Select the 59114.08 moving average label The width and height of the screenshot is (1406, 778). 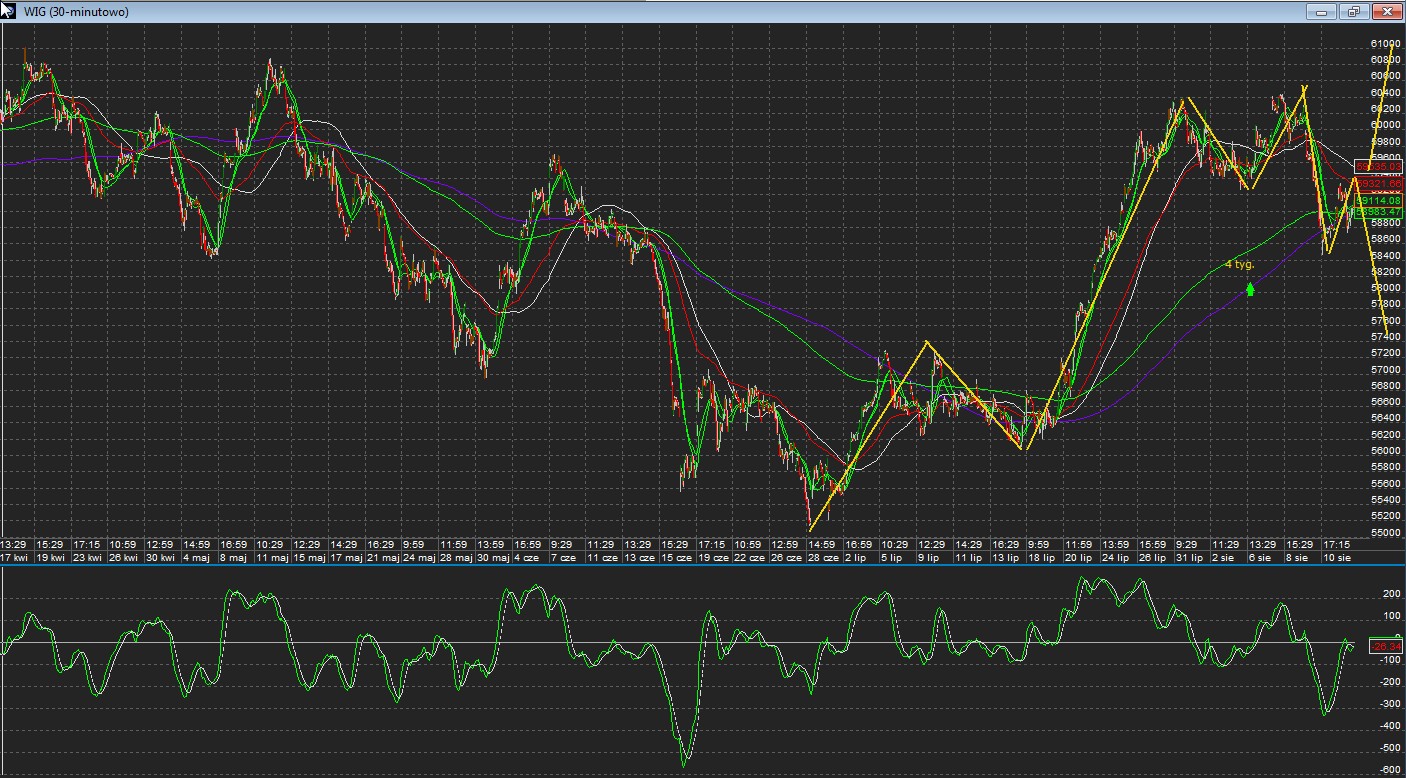click(1378, 201)
